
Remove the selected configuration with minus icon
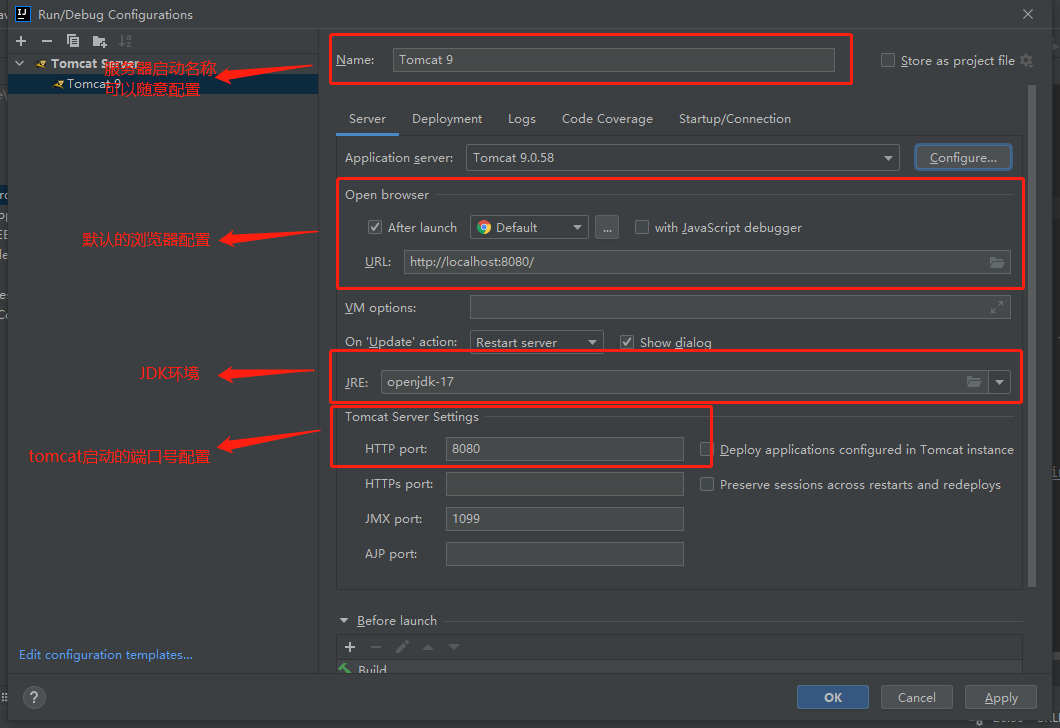pos(47,41)
